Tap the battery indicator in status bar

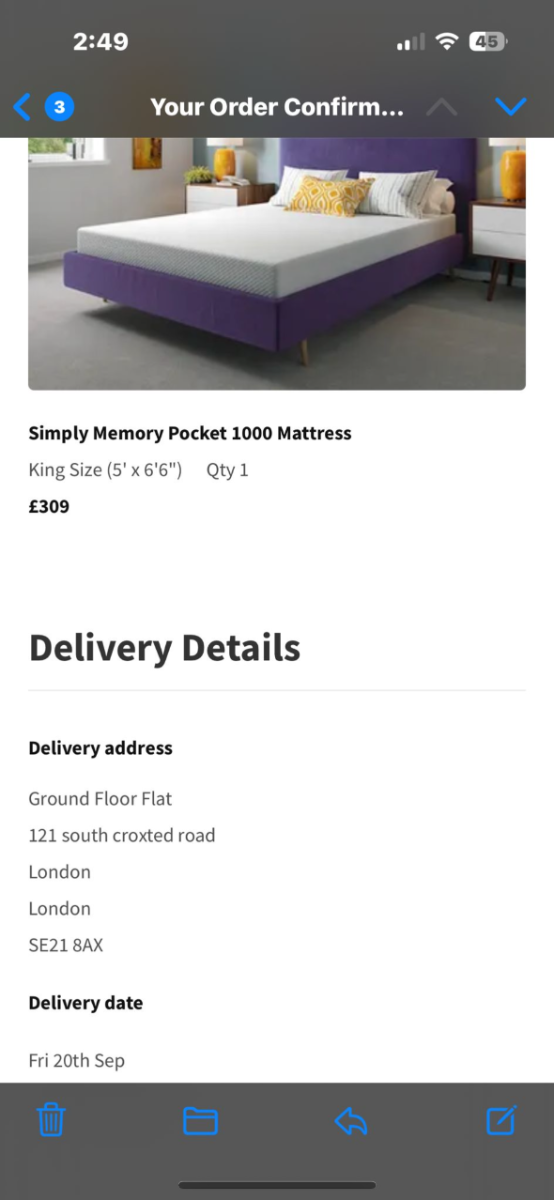pyautogui.click(x=489, y=42)
